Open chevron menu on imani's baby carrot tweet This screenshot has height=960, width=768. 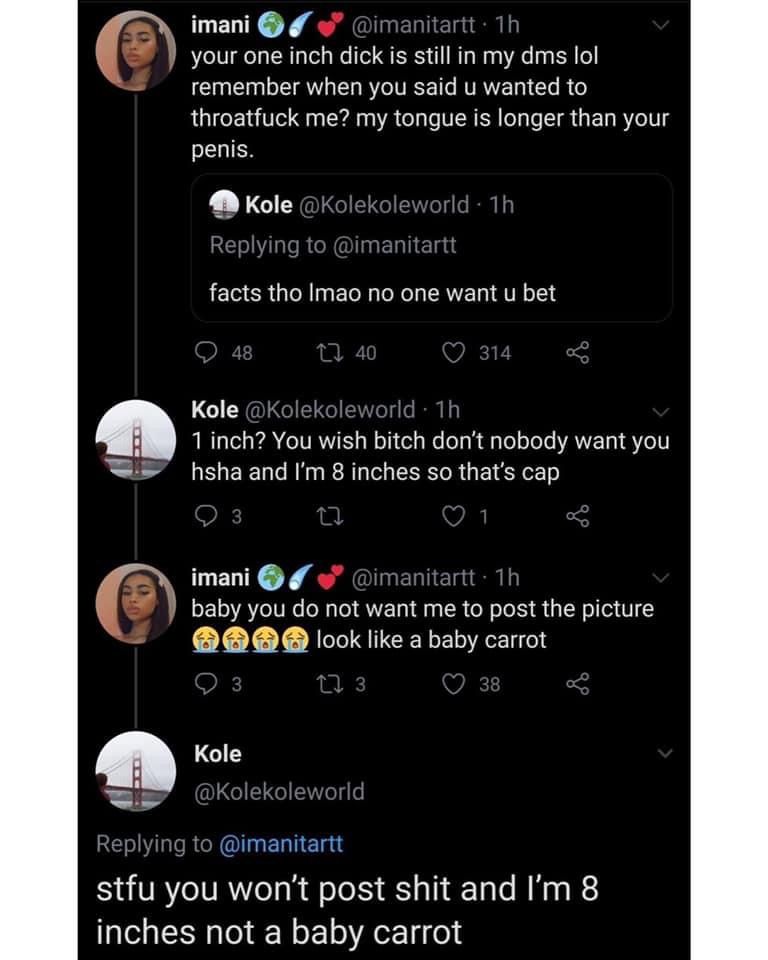pyautogui.click(x=661, y=577)
